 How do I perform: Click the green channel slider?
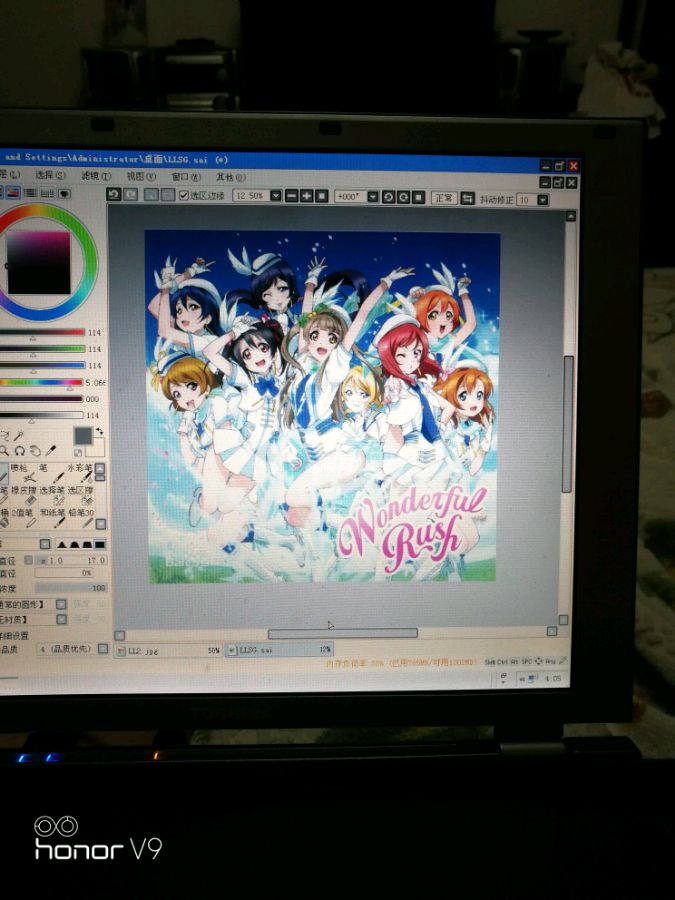pyautogui.click(x=42, y=348)
